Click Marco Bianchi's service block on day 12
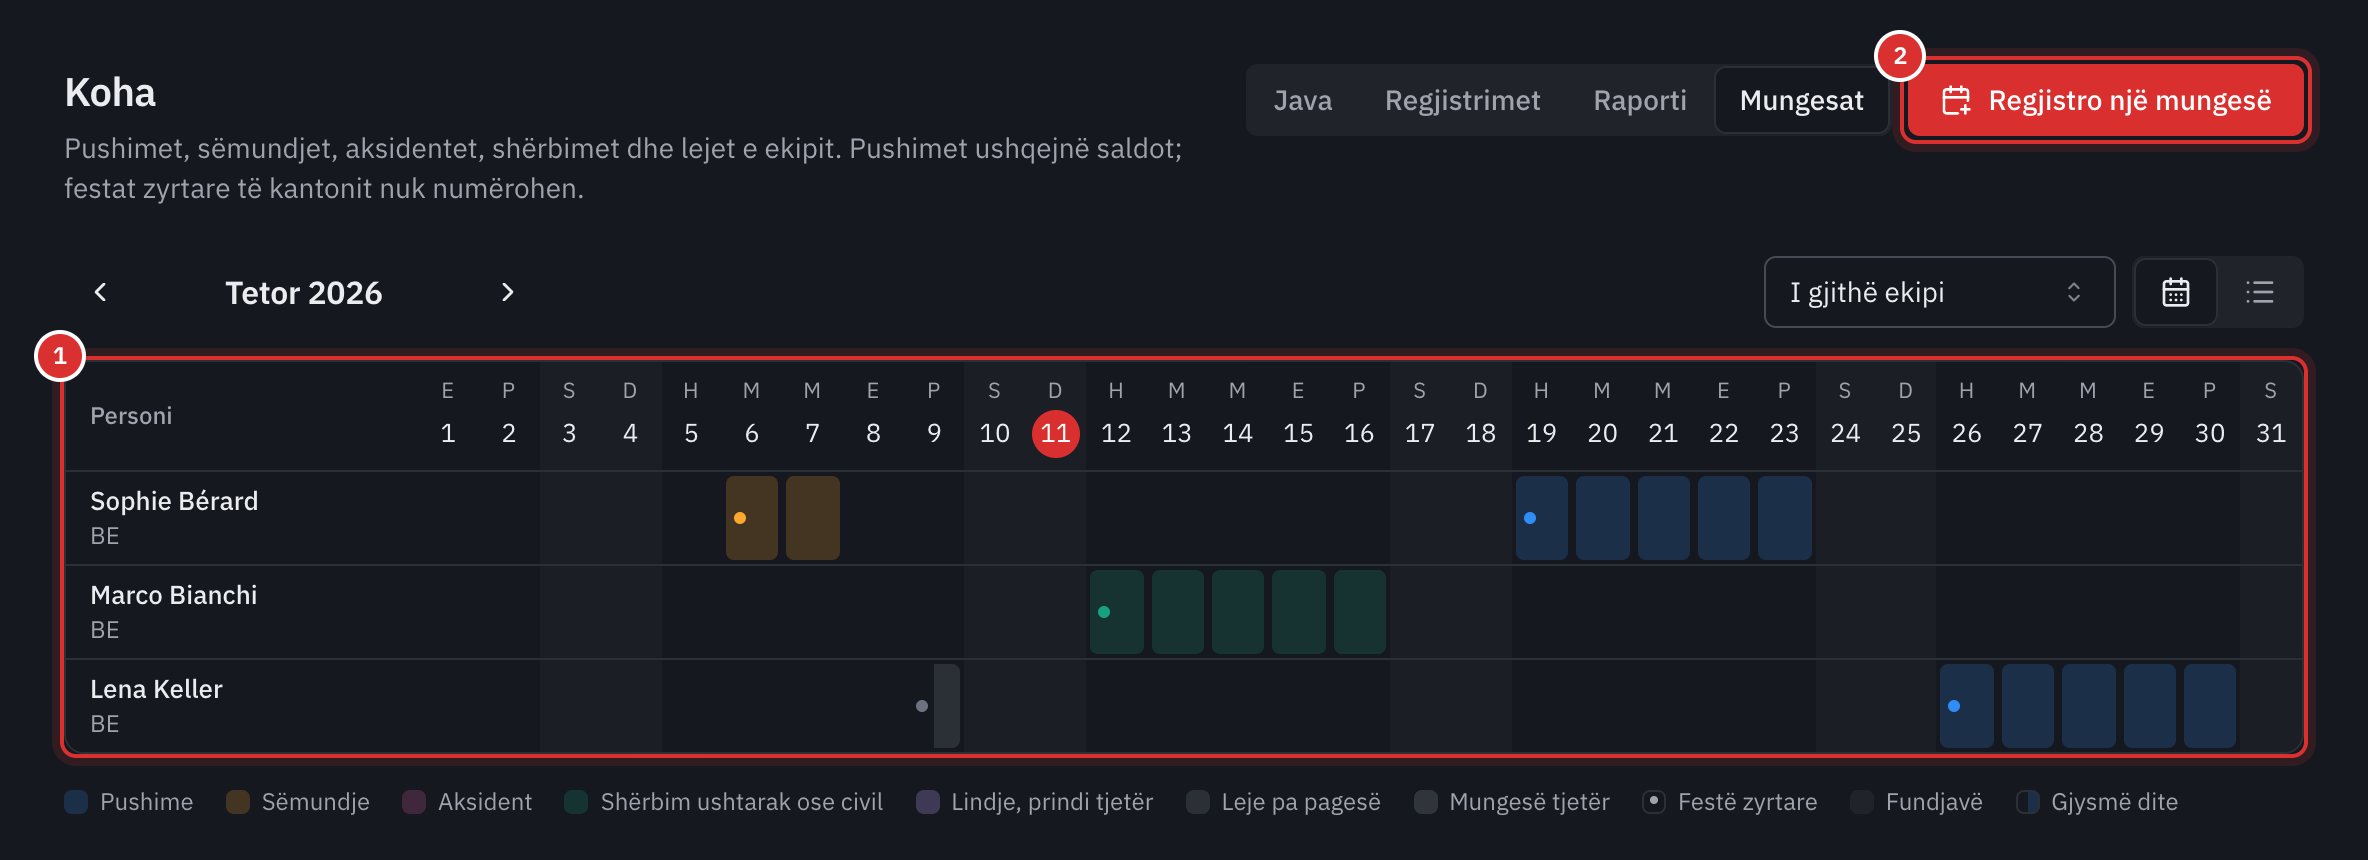The width and height of the screenshot is (2368, 860). coord(1117,612)
